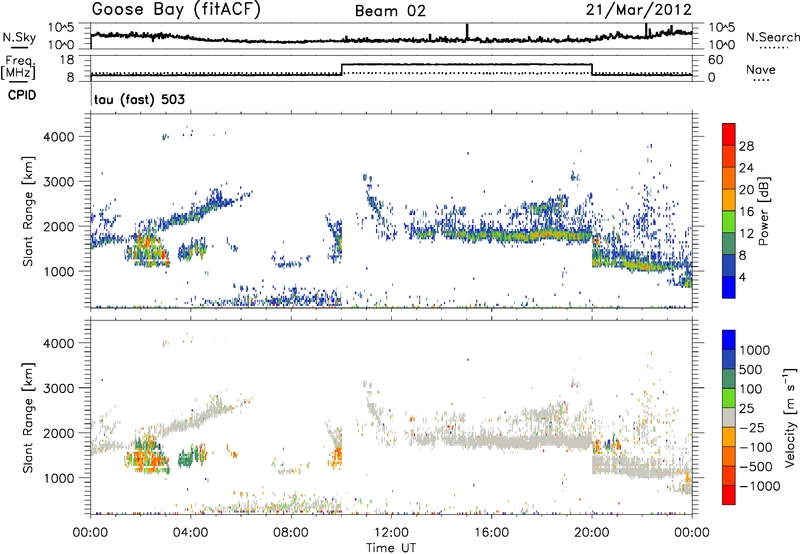The width and height of the screenshot is (800, 554).
Task: Click "2000" tick on the power panel
Action: pos(58,226)
